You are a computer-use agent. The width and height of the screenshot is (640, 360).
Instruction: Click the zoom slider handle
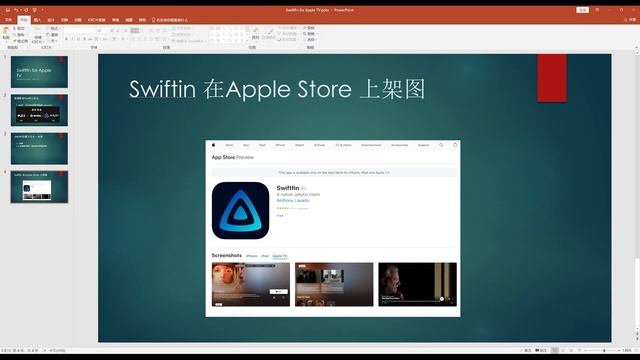[604, 350]
